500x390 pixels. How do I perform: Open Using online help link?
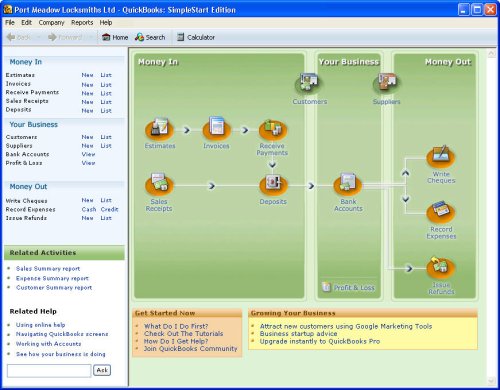(x=40, y=325)
